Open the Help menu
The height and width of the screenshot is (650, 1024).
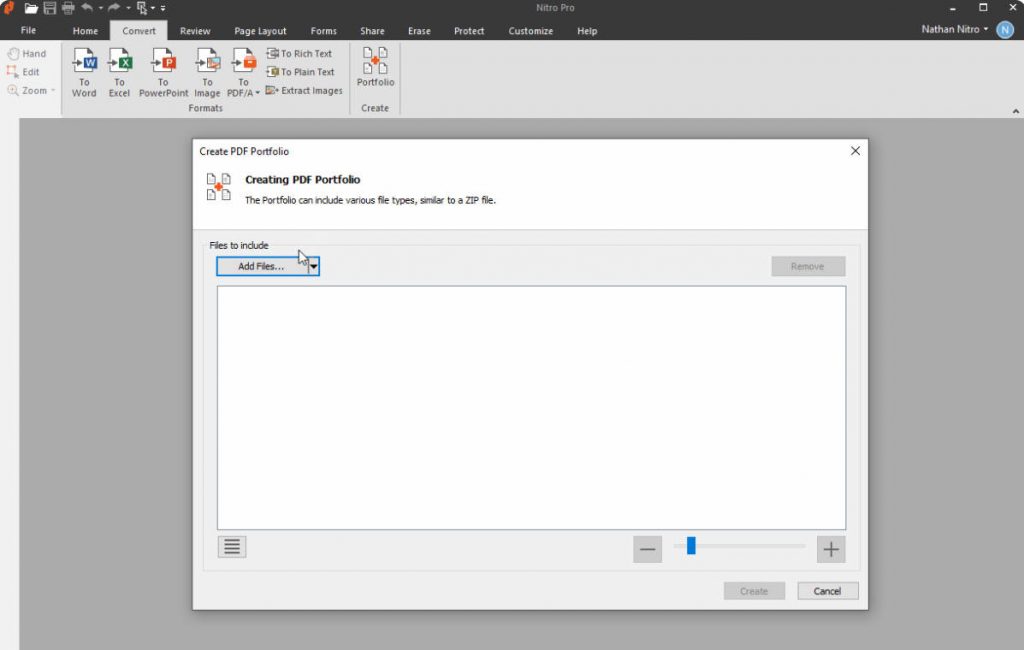(x=587, y=31)
